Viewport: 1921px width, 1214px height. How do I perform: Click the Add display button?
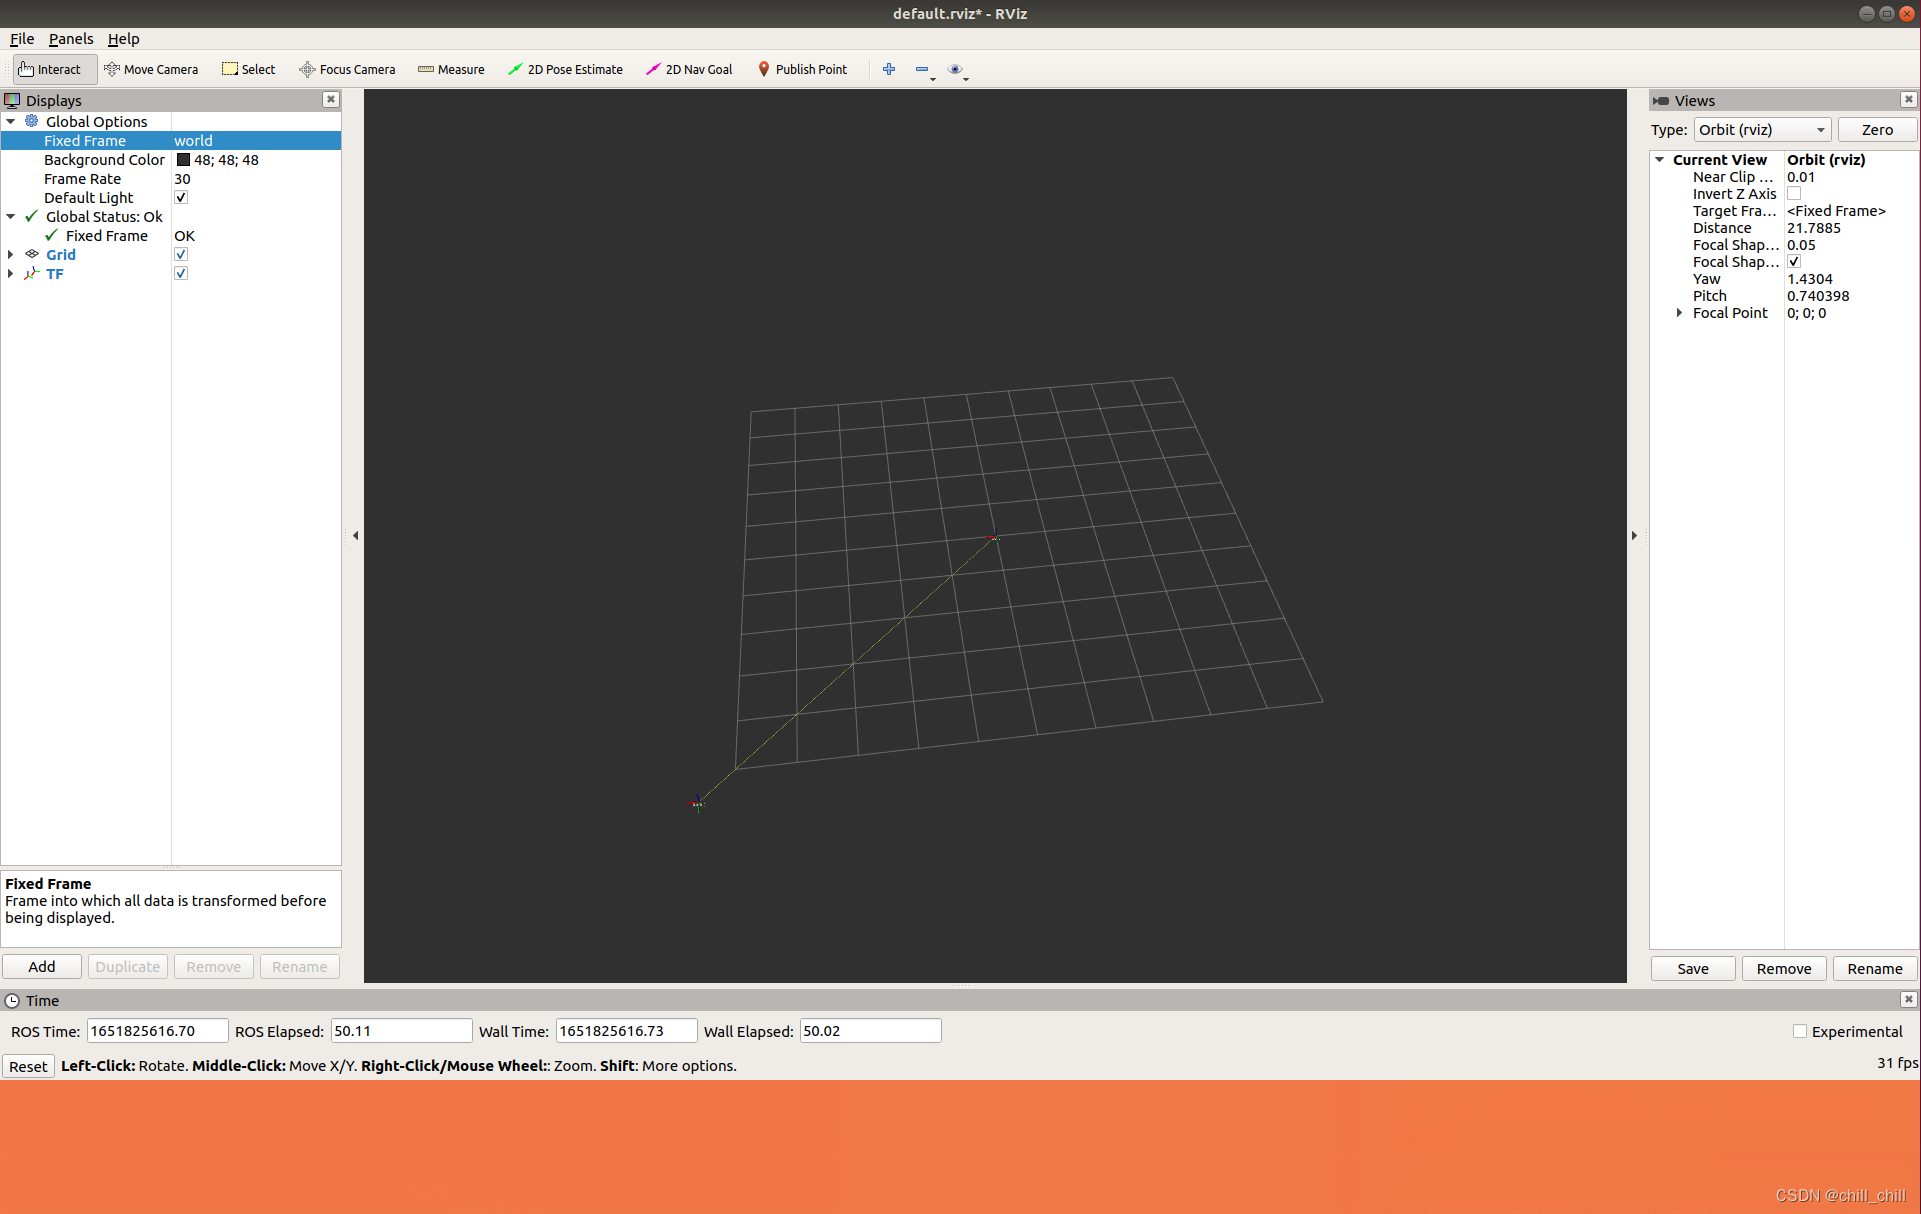coord(41,967)
